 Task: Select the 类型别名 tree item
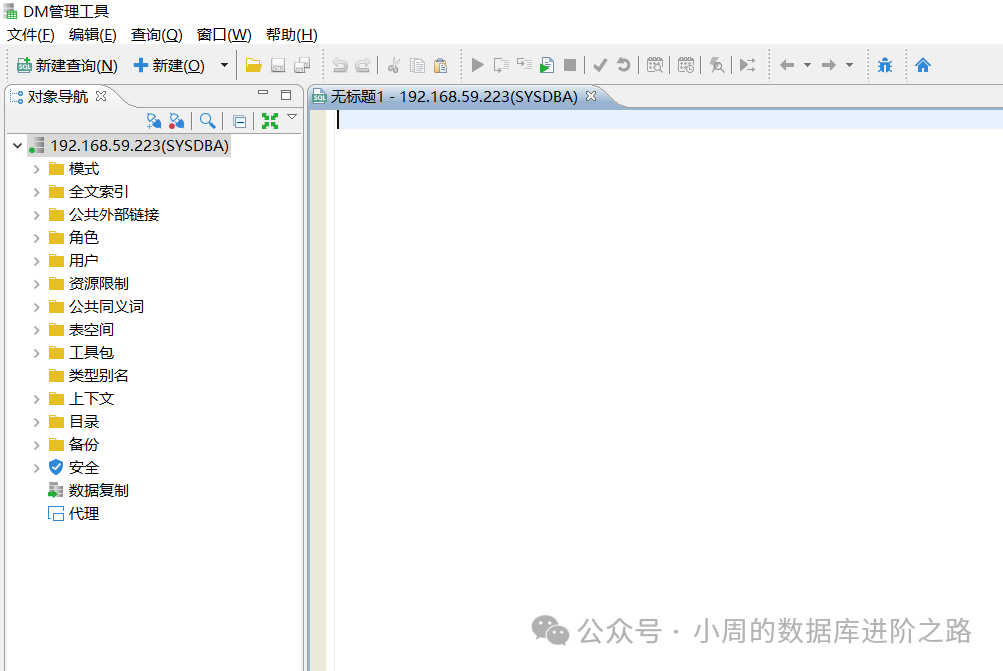99,375
